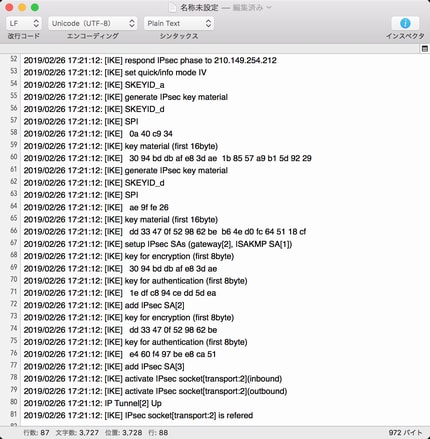Expand the title bar edited-status chevron

point(269,7)
